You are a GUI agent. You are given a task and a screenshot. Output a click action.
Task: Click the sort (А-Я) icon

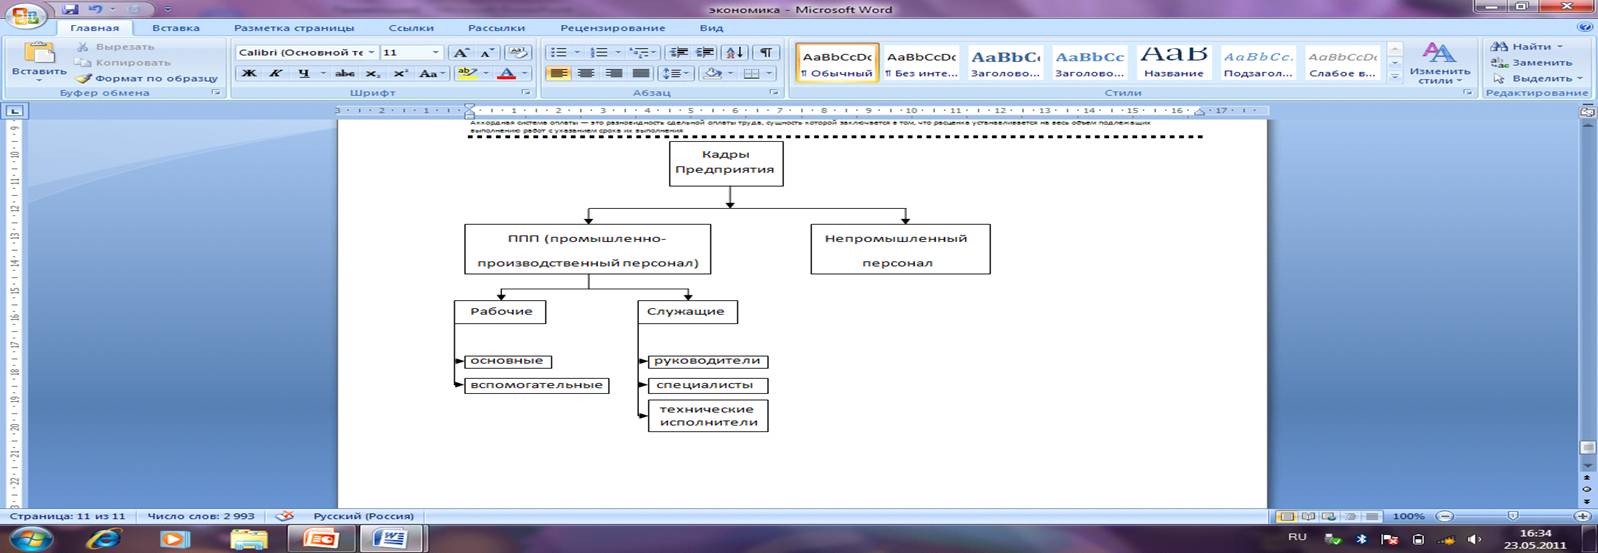(734, 52)
